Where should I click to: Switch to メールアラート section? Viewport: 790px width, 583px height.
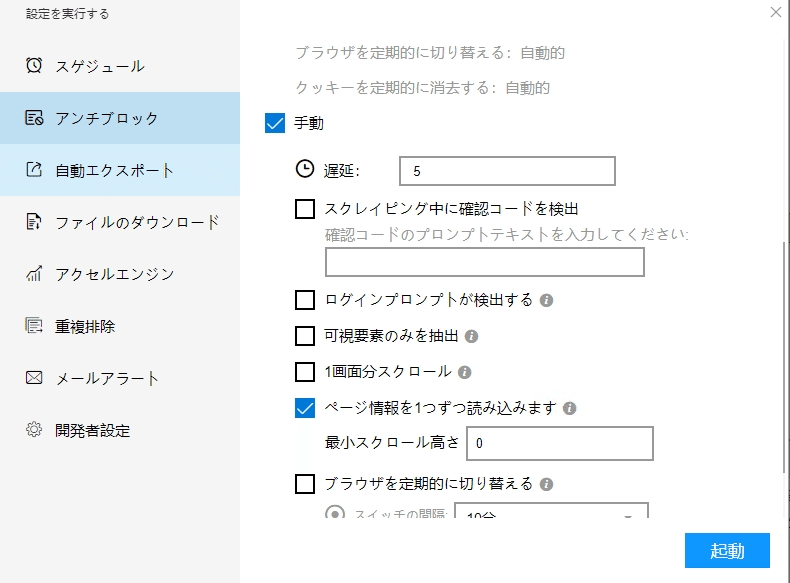[x=107, y=378]
